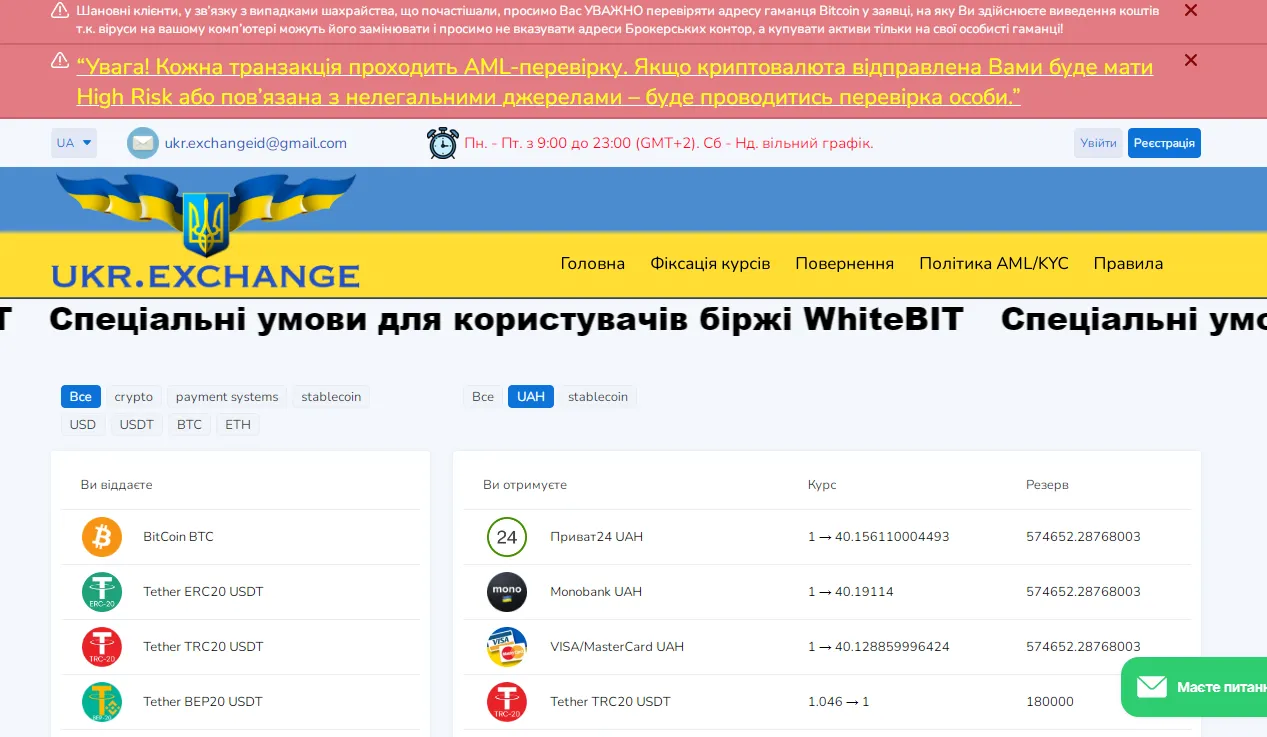Open chat via green envelope icon
Viewport: 1267px width, 737px height.
(1152, 687)
